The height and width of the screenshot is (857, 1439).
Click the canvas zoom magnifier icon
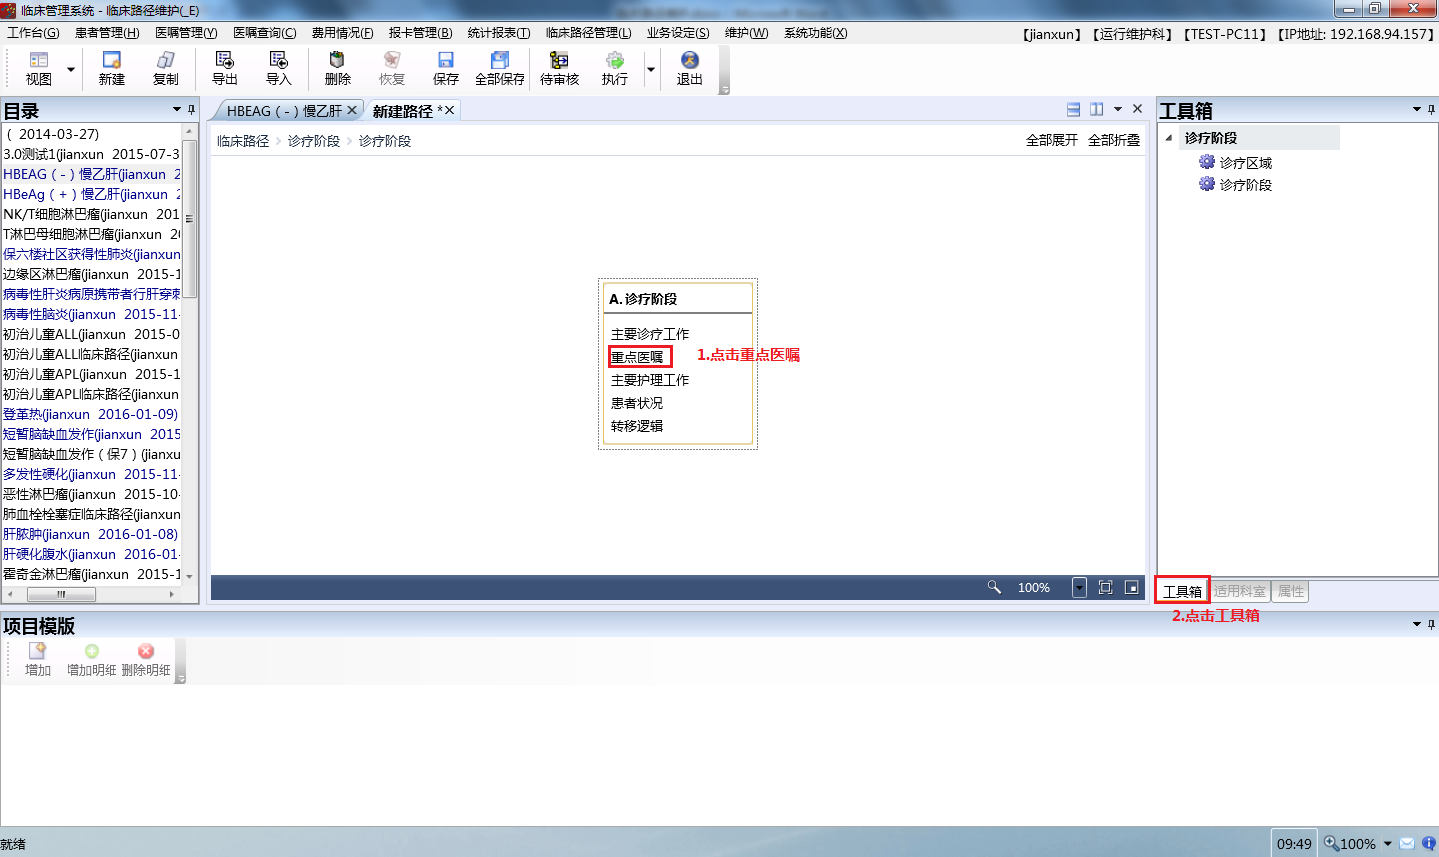pos(994,587)
